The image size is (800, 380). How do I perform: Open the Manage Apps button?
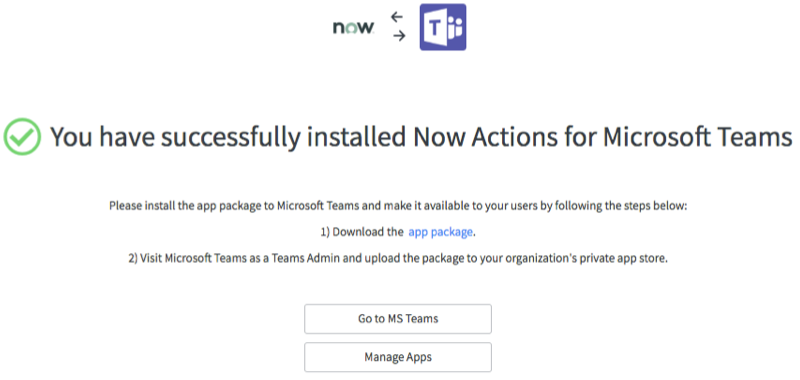(398, 357)
